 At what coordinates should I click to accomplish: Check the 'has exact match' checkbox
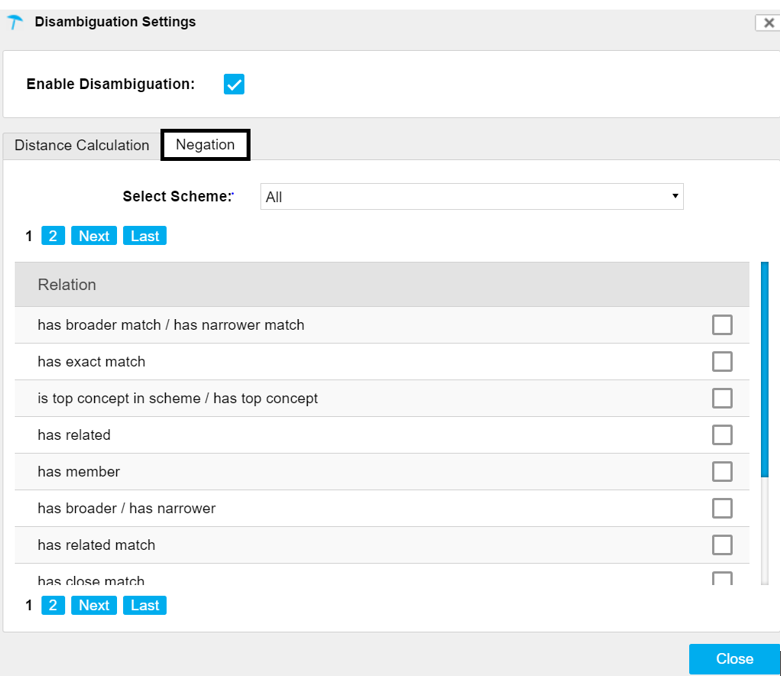coord(722,362)
